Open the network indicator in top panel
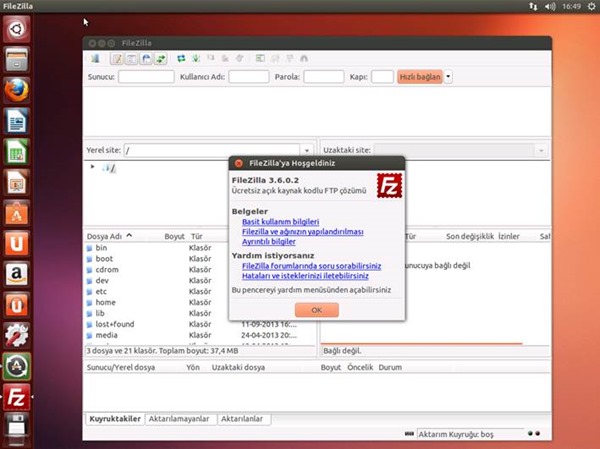 [x=533, y=6]
